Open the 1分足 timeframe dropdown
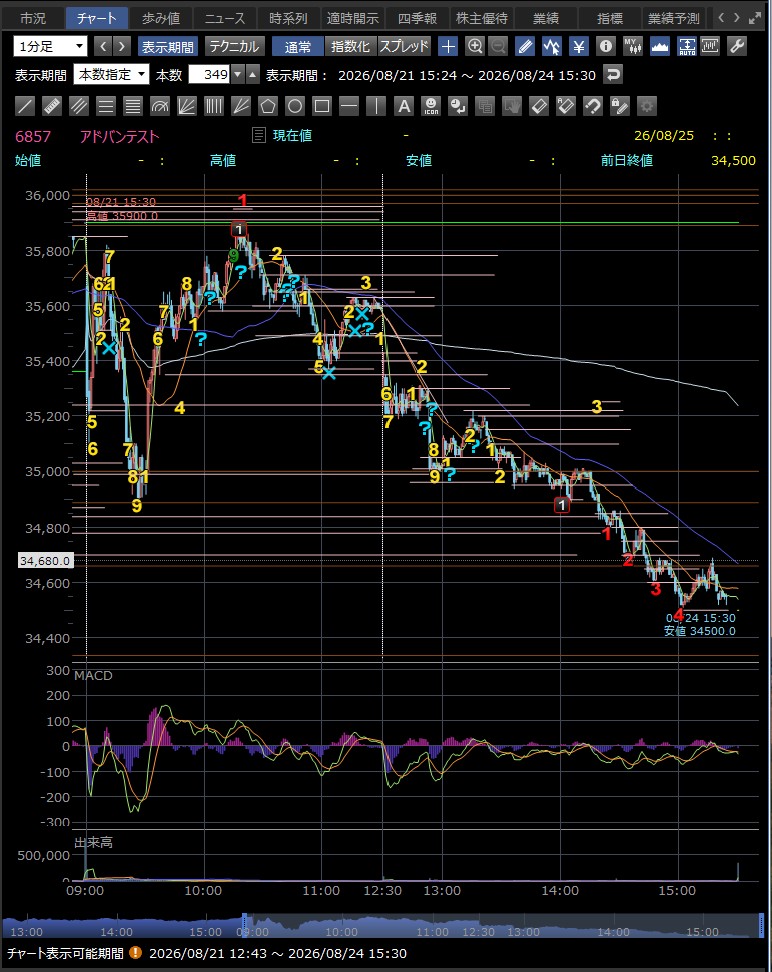The height and width of the screenshot is (972, 772). [x=50, y=46]
